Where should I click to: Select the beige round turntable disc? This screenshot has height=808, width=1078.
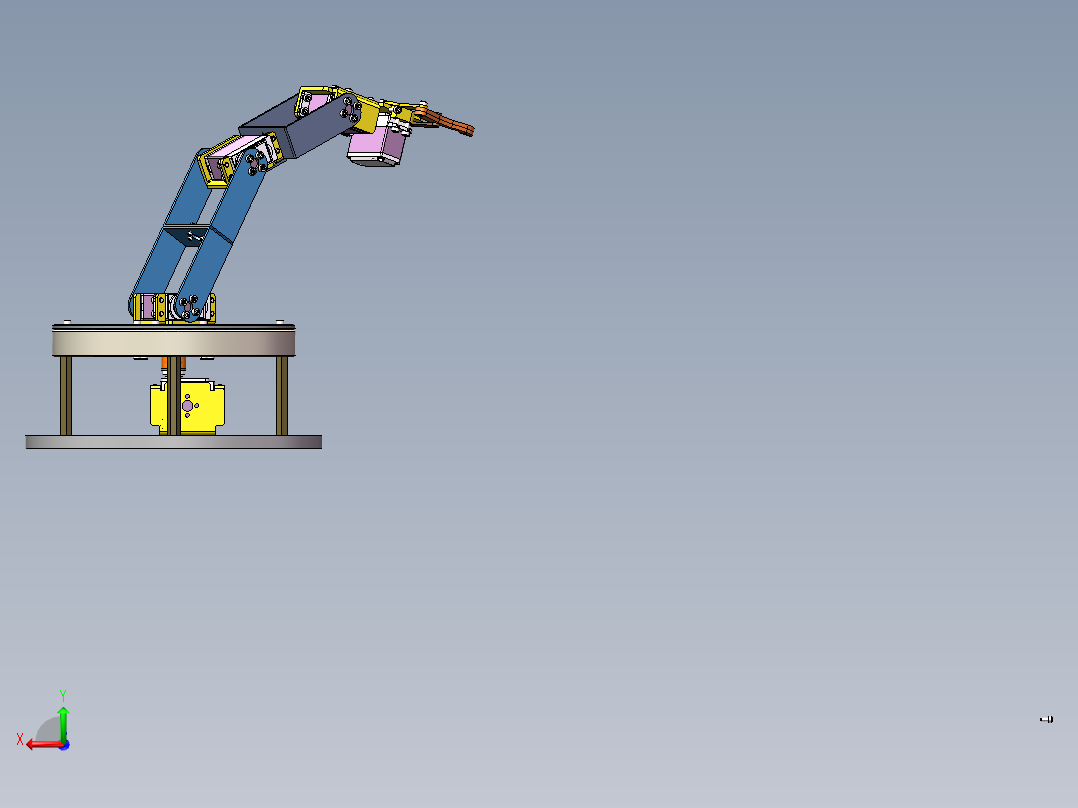coord(173,342)
